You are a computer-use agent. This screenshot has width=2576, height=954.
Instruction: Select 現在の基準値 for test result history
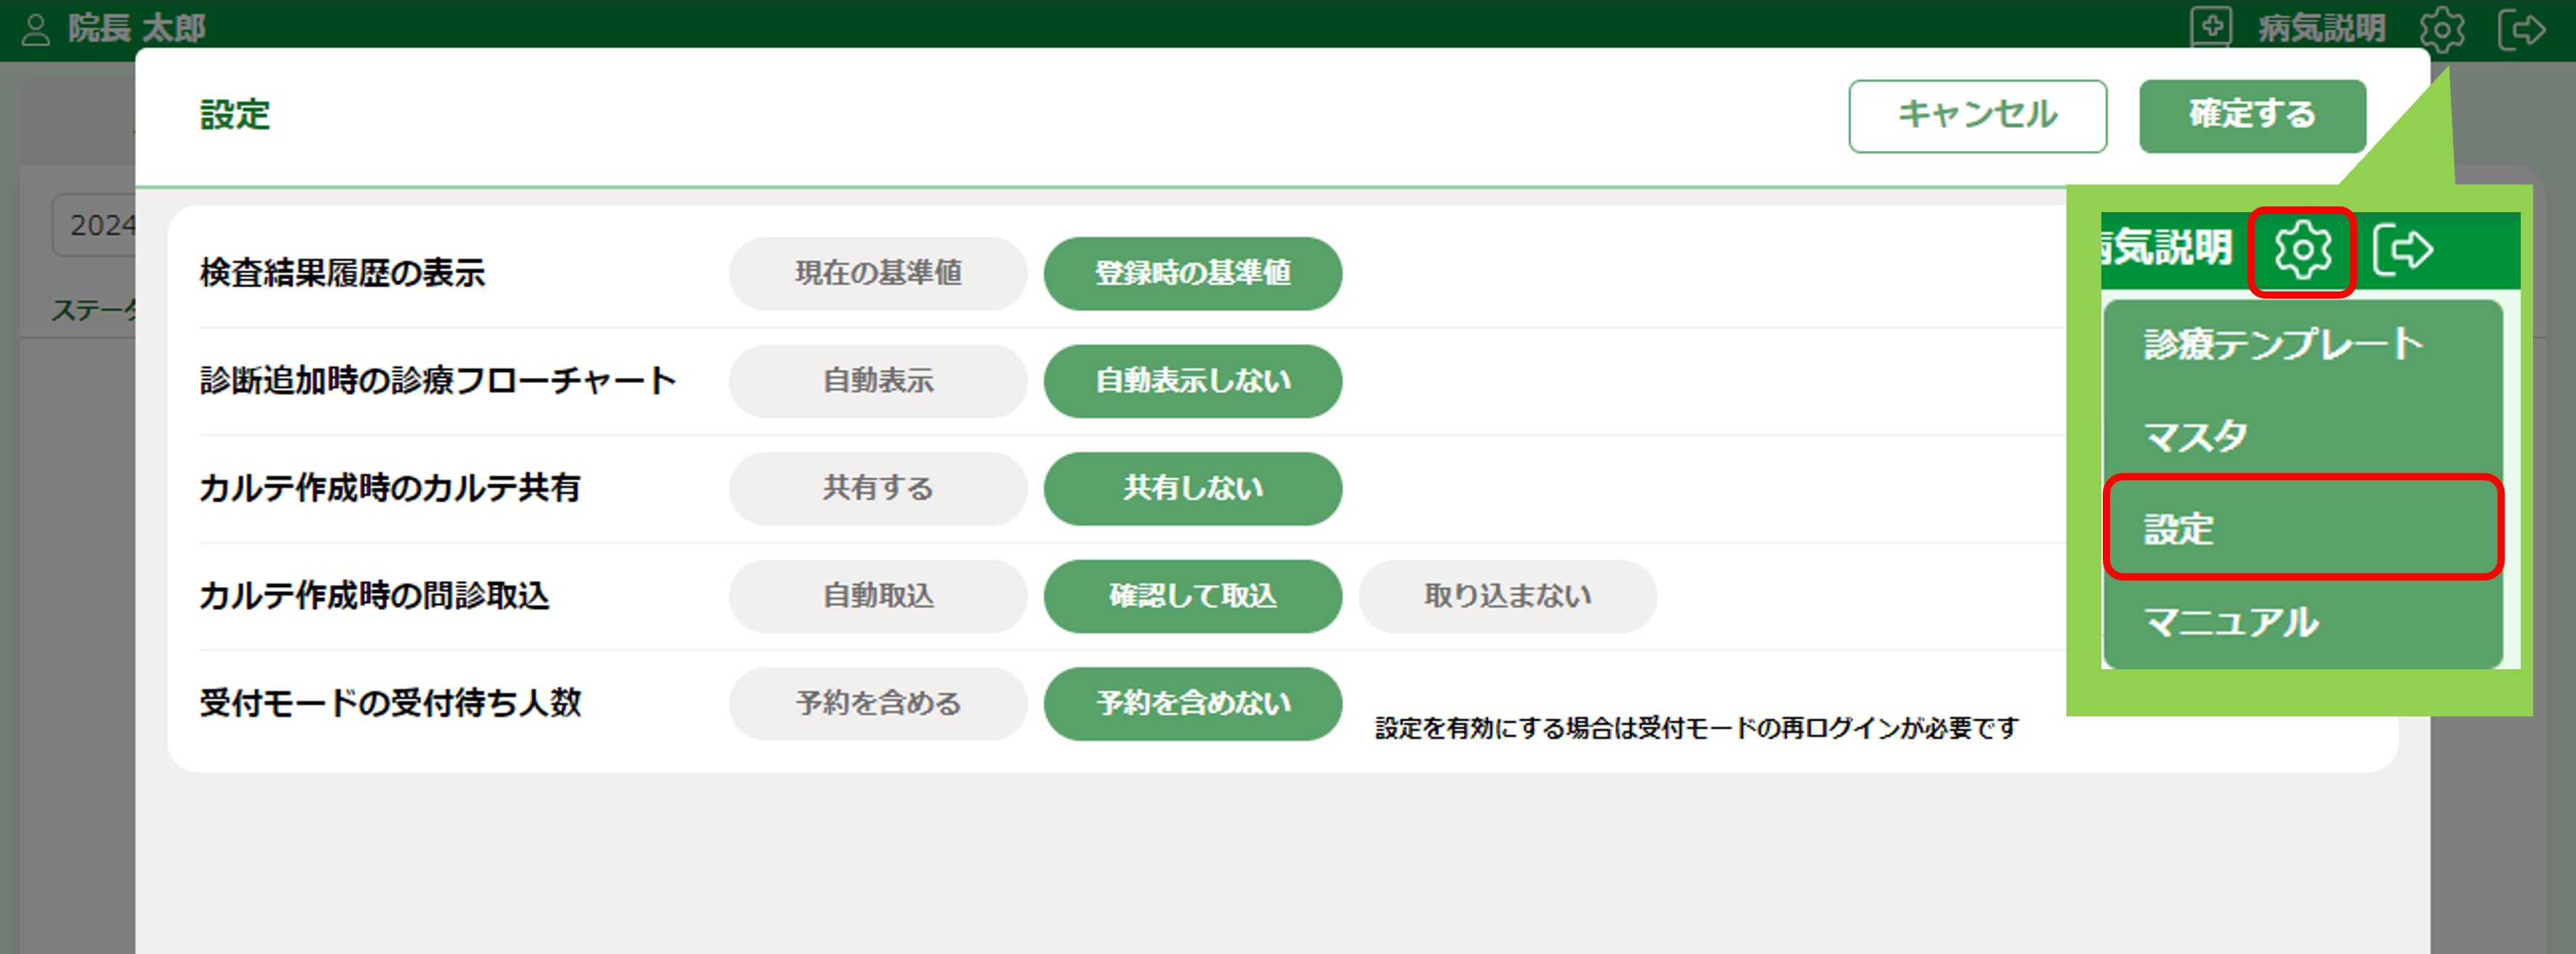pos(878,273)
